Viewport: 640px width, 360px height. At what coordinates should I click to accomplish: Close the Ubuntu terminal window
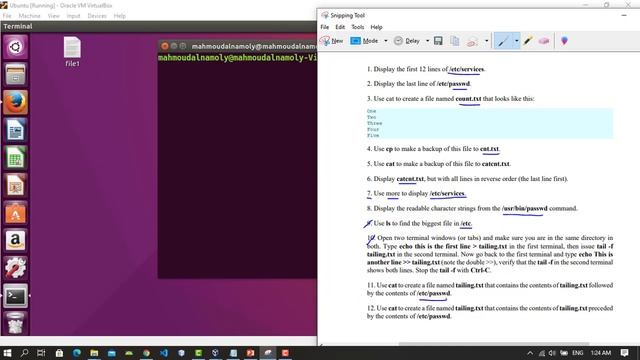tap(165, 46)
